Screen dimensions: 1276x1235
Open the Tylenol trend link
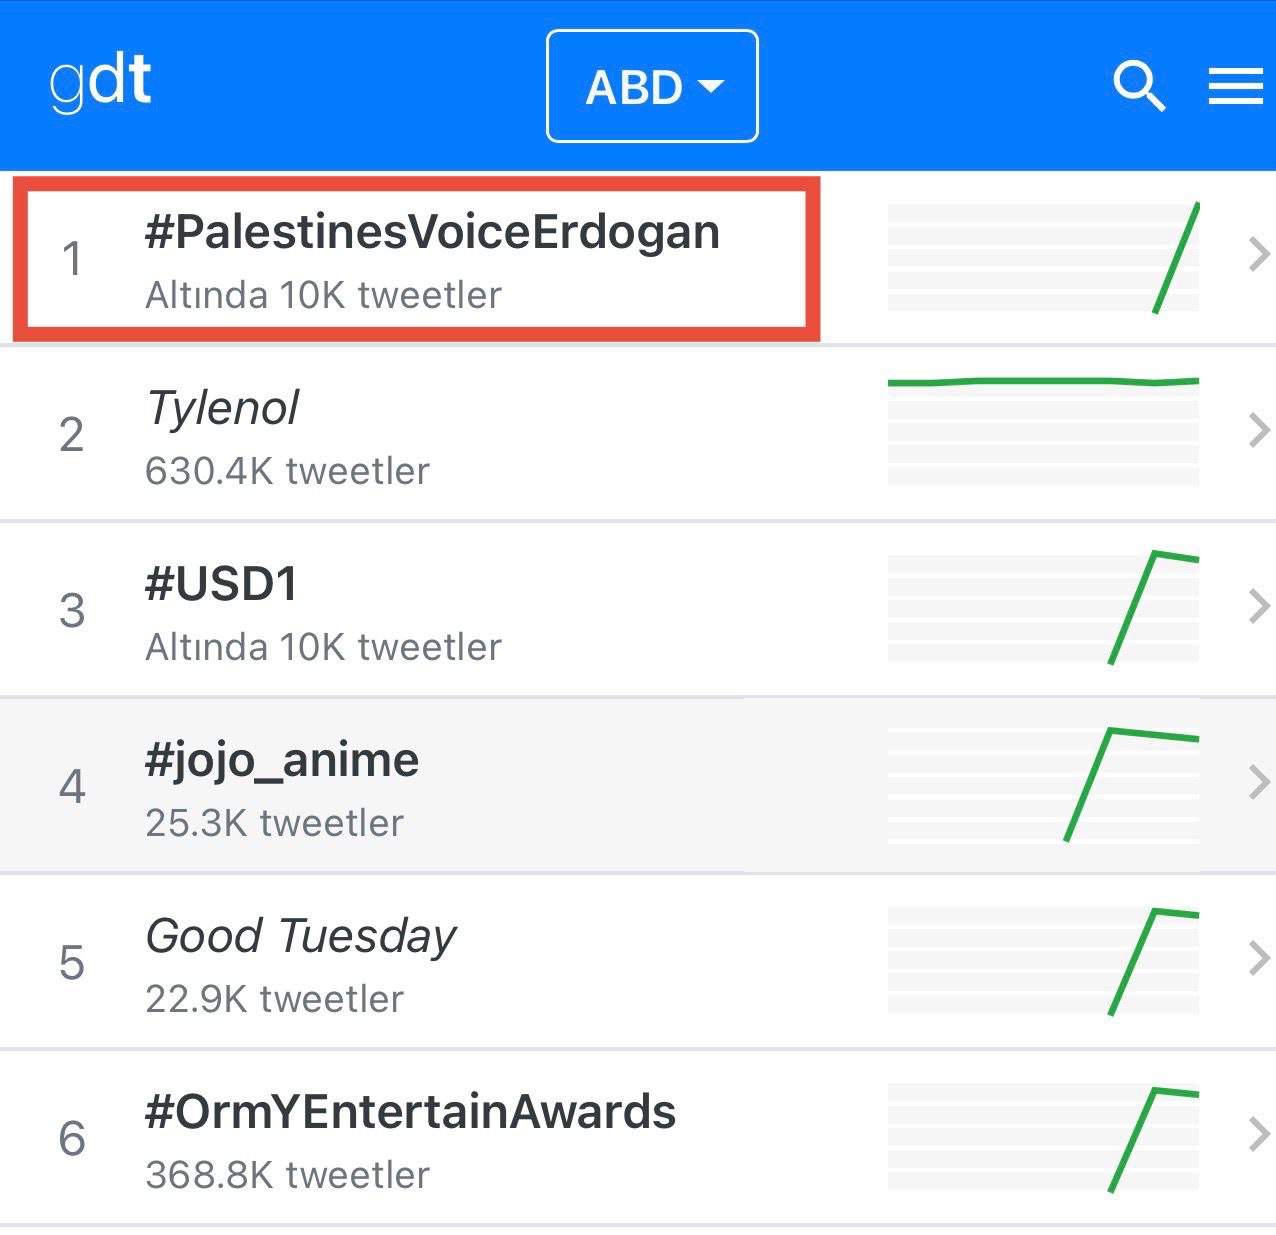pos(222,408)
